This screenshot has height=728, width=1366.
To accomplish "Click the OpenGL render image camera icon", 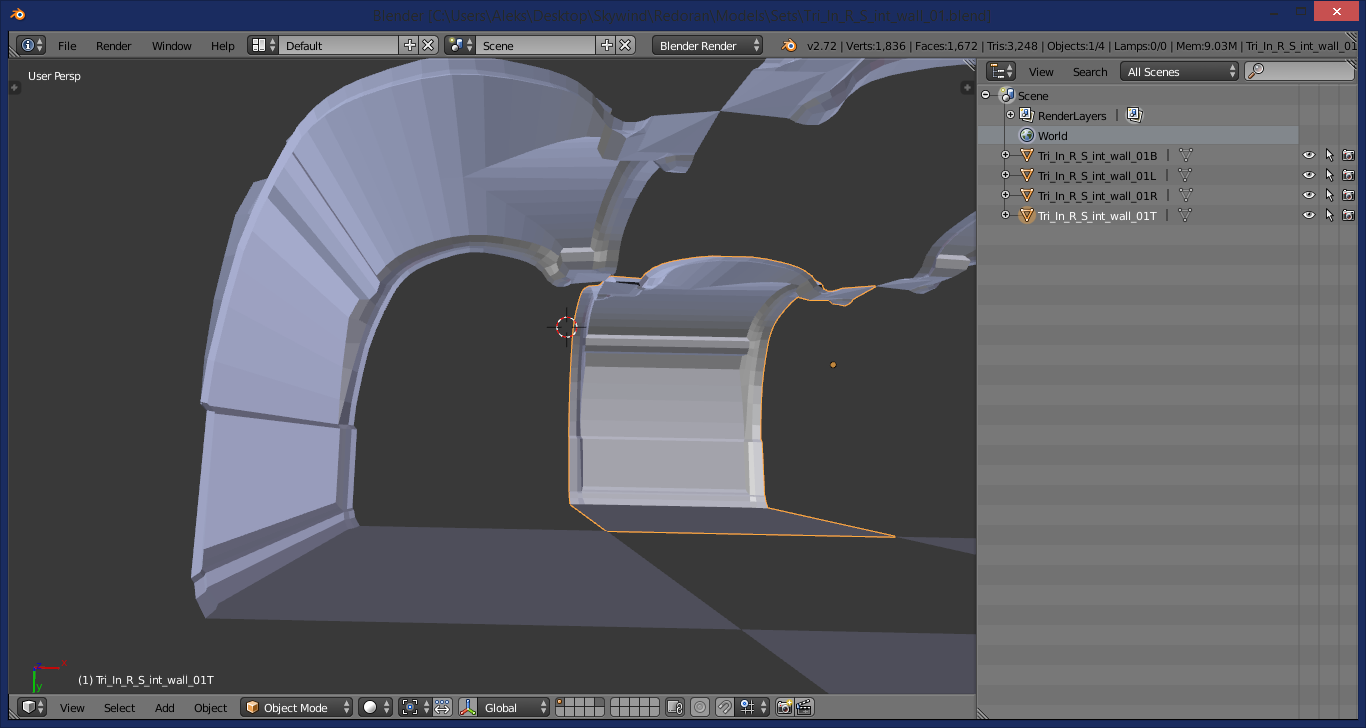I will coord(784,707).
